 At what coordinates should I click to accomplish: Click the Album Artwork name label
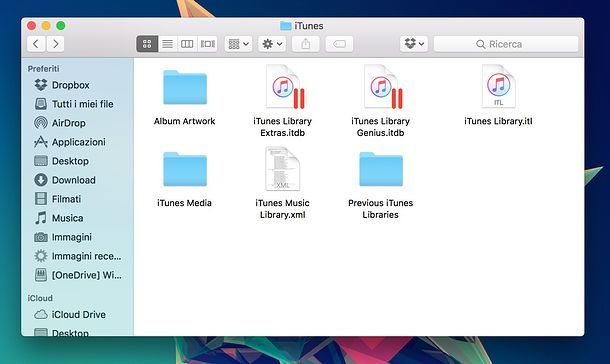184,121
